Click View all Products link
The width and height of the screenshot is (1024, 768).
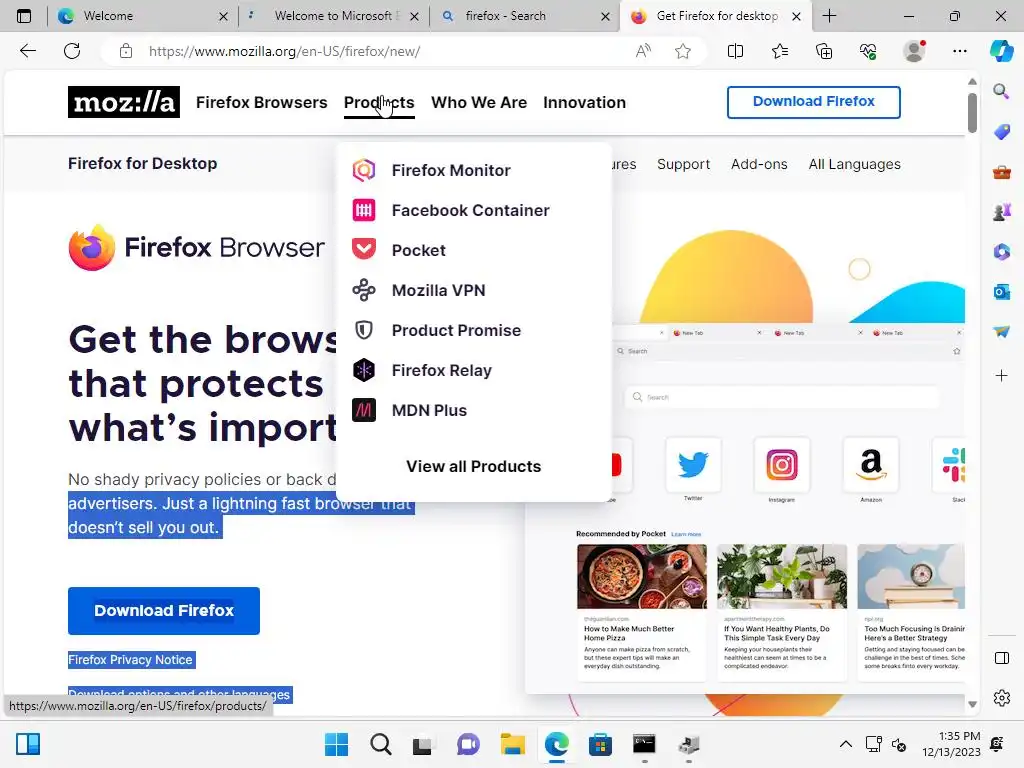point(473,466)
